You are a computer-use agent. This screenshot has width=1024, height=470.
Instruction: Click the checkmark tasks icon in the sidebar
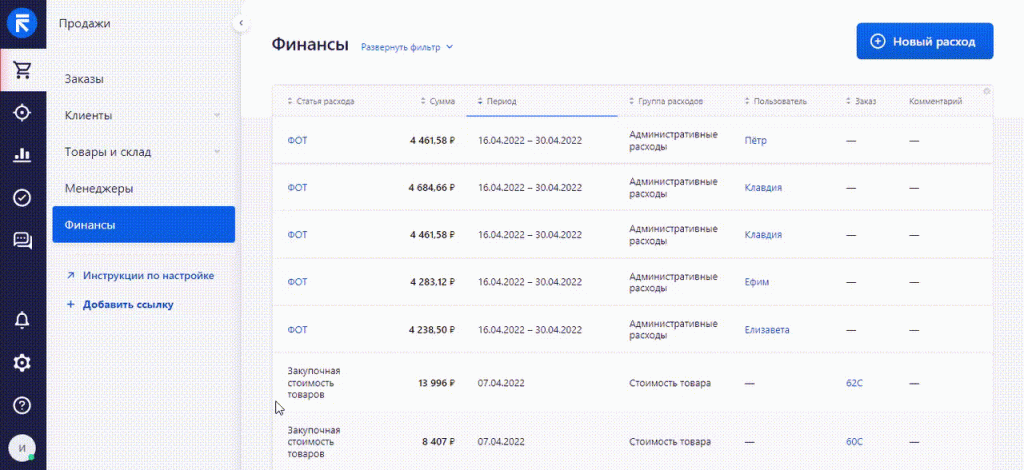coord(22,197)
